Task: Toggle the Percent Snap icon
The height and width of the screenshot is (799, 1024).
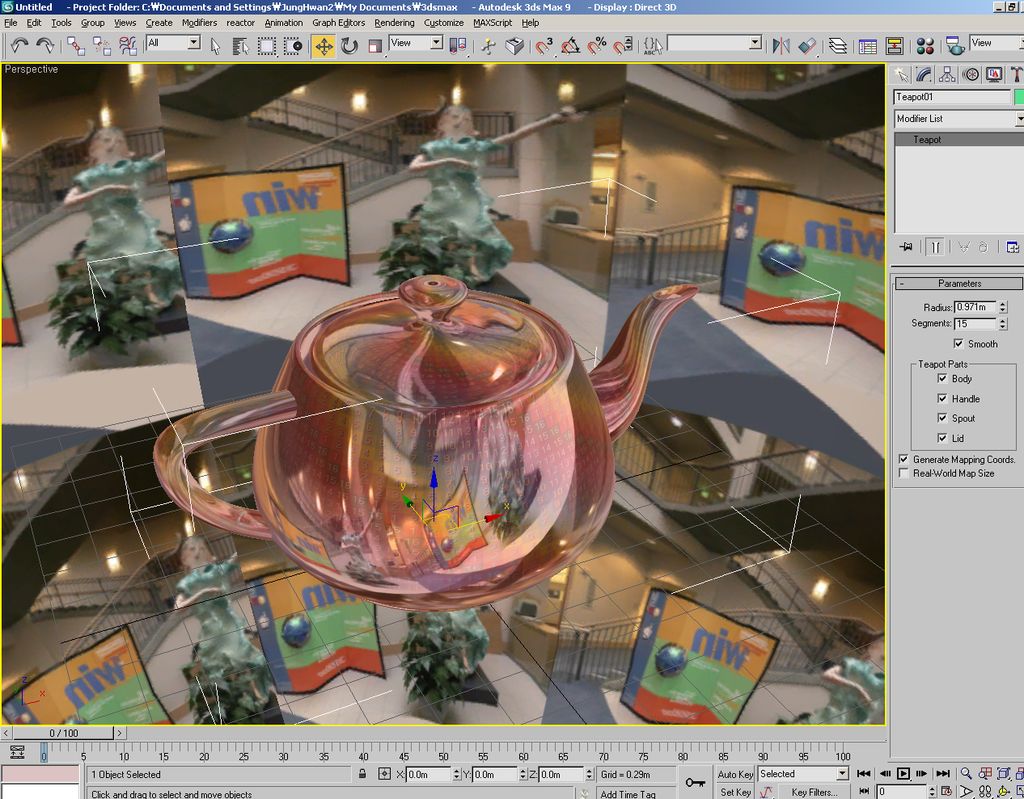Action: pos(596,45)
